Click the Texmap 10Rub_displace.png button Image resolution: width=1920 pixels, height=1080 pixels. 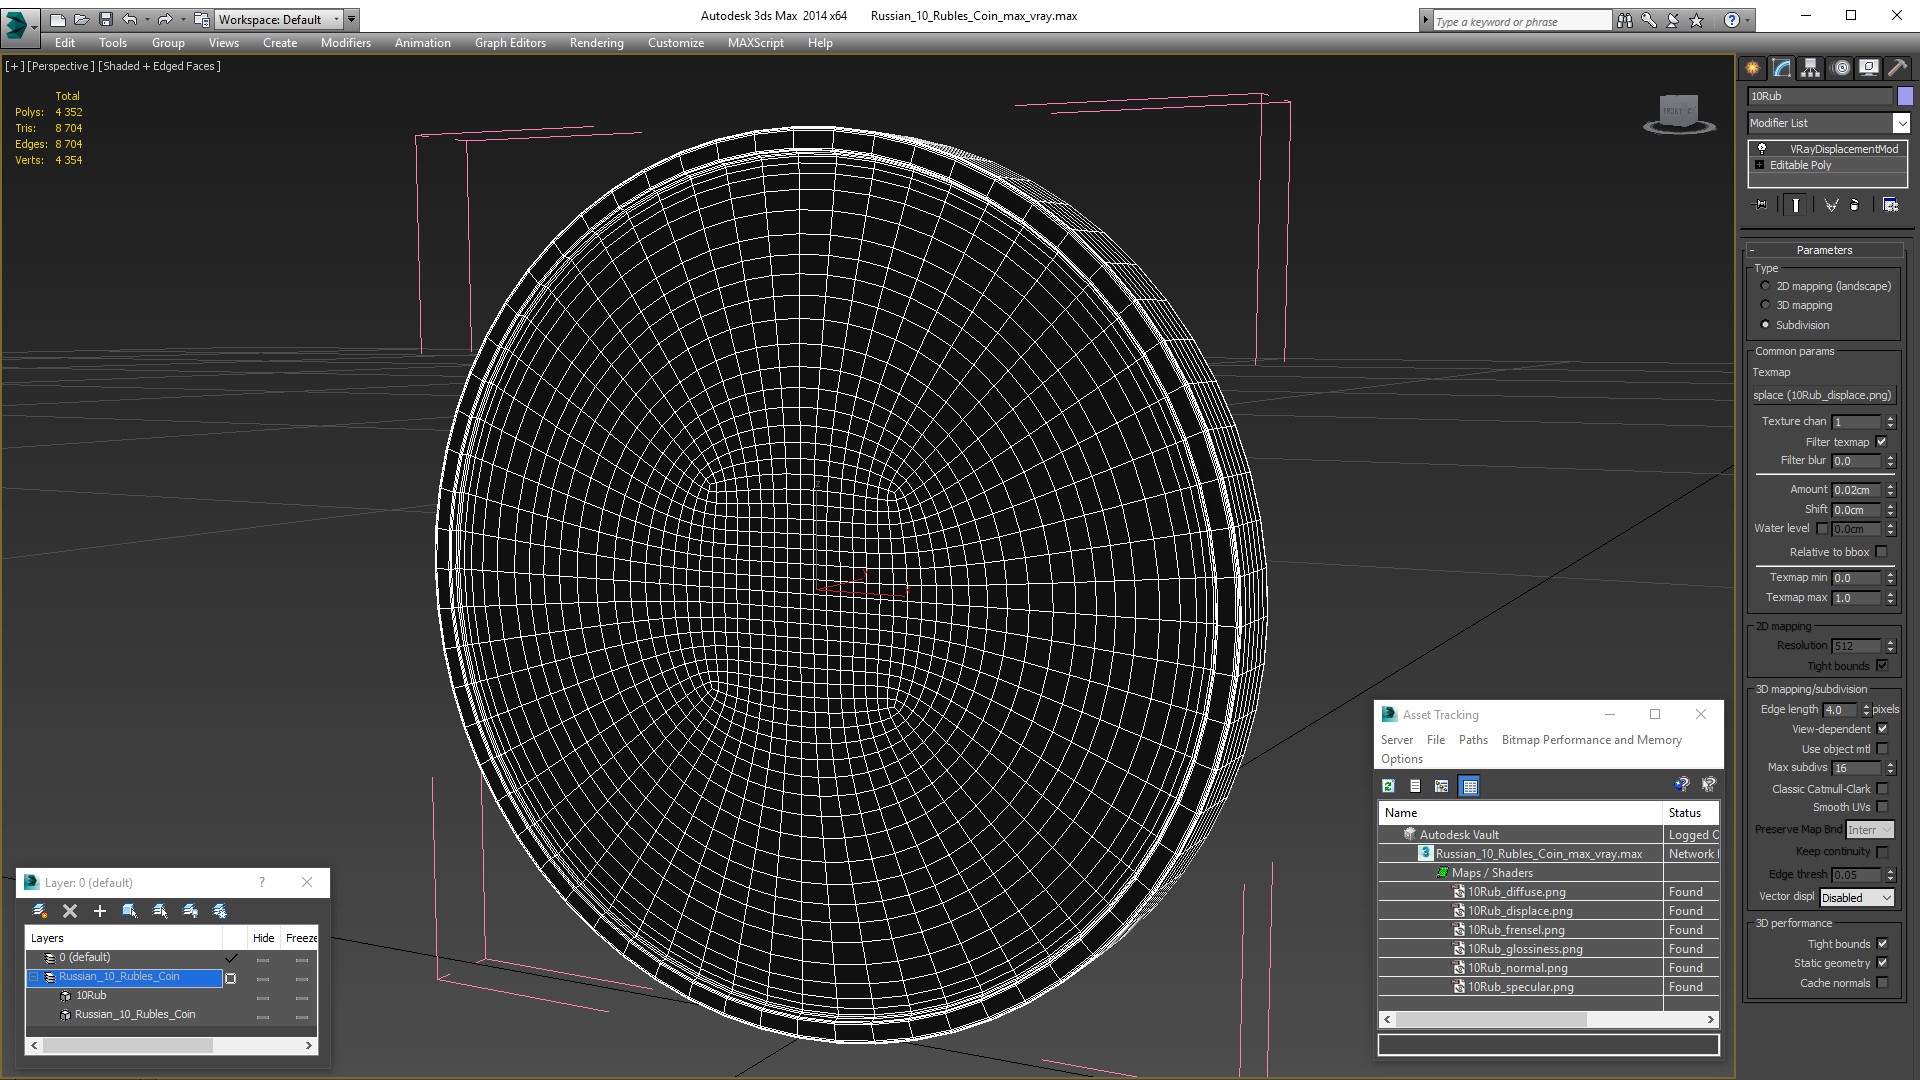(x=1822, y=395)
